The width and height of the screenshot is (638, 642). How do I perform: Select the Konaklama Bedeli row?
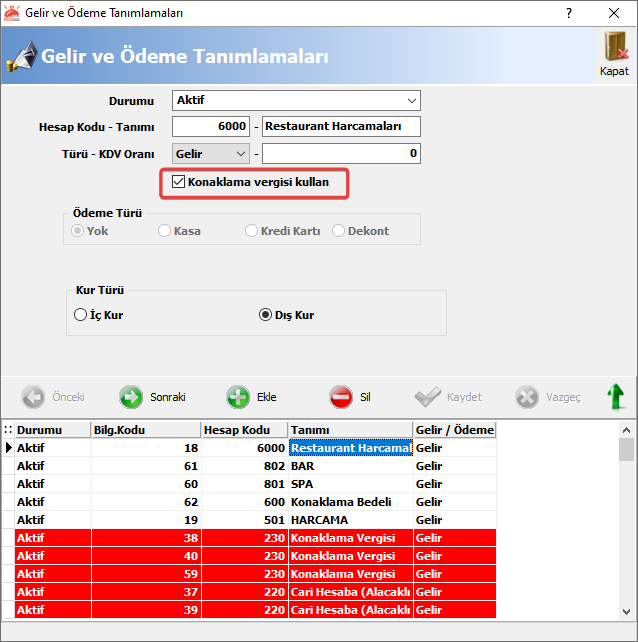tap(256, 502)
